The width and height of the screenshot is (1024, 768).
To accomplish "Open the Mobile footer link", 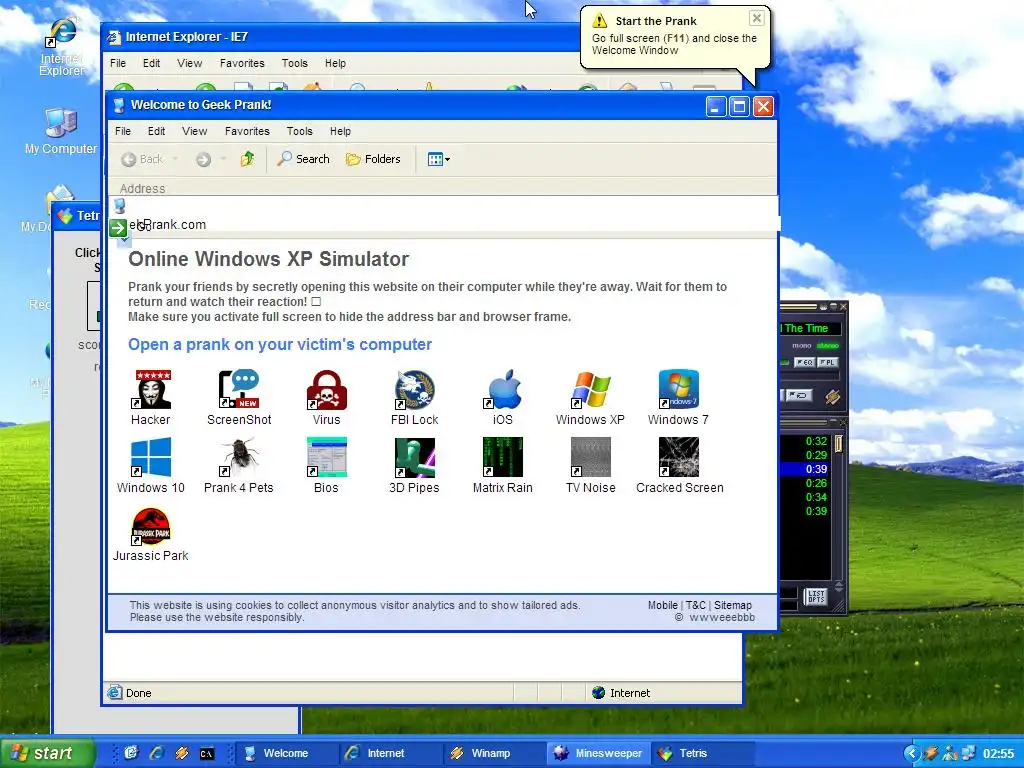I will click(662, 605).
